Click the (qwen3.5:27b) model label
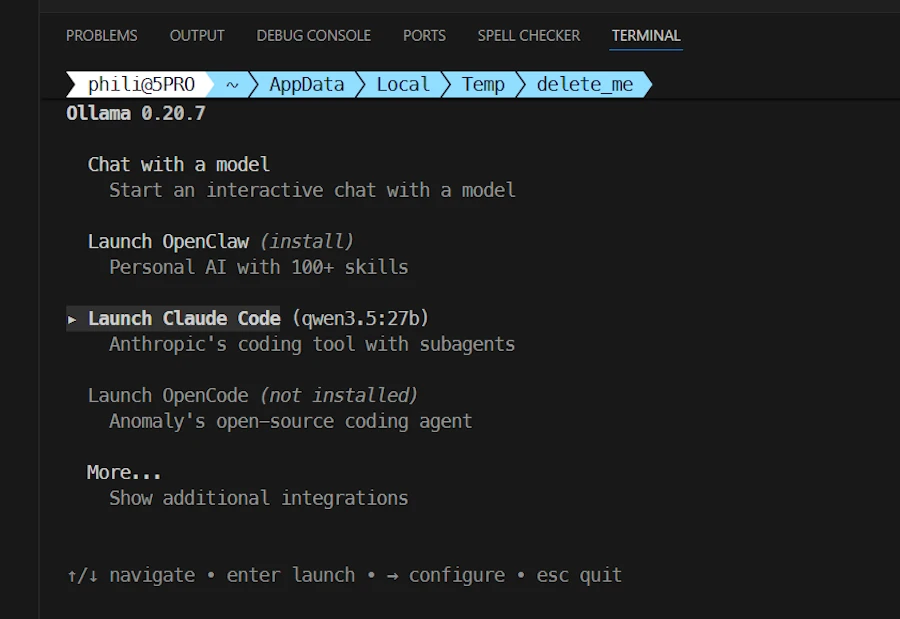The image size is (900, 619). (360, 319)
